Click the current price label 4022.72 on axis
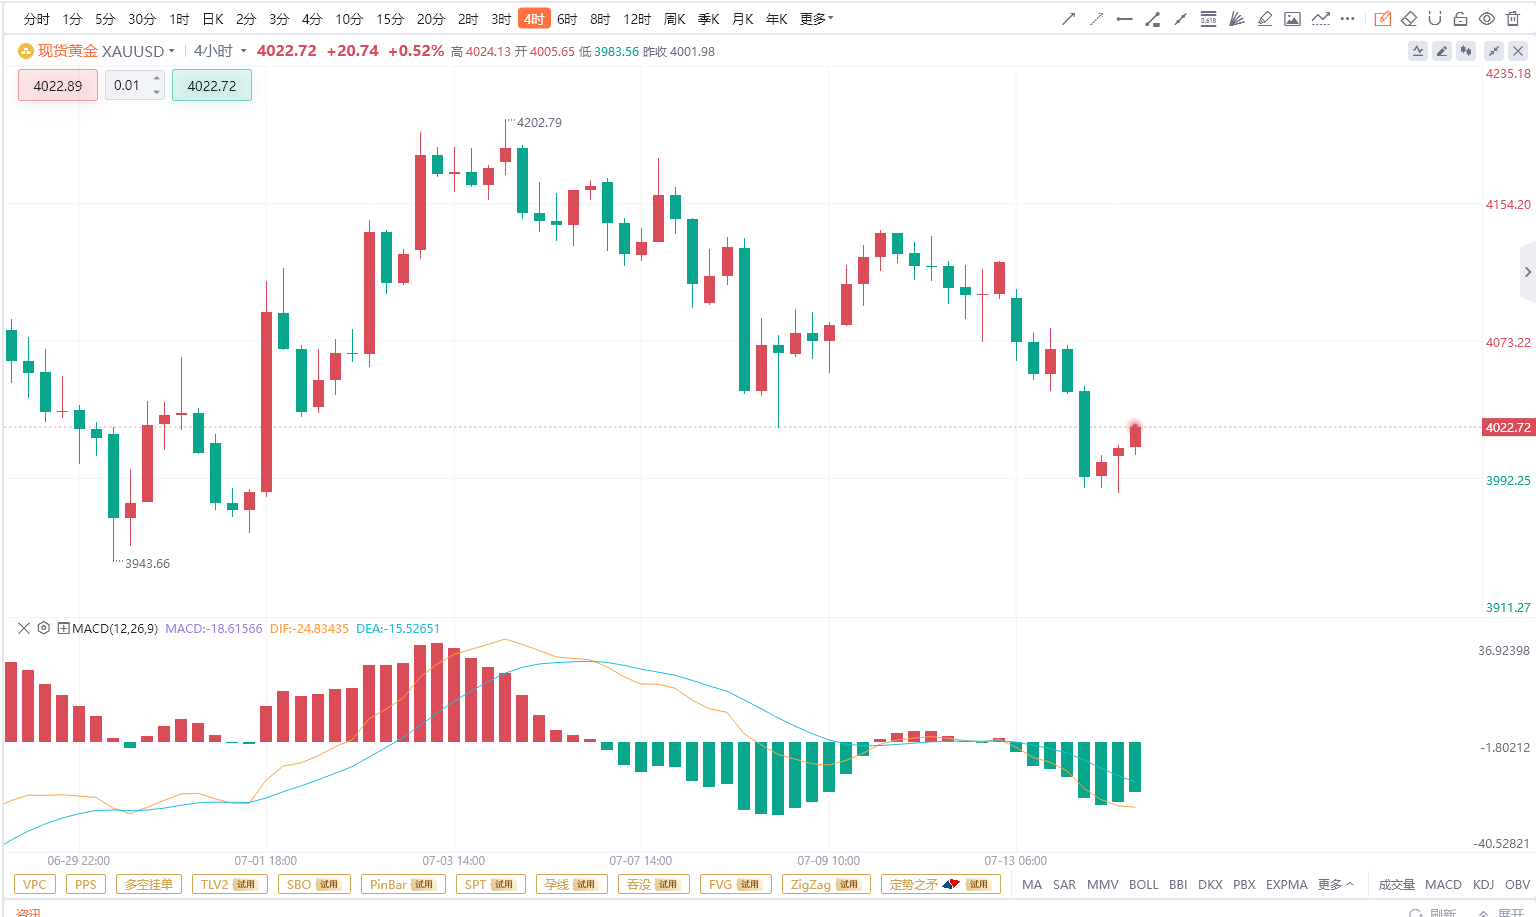Image resolution: width=1536 pixels, height=917 pixels. (x=1507, y=427)
